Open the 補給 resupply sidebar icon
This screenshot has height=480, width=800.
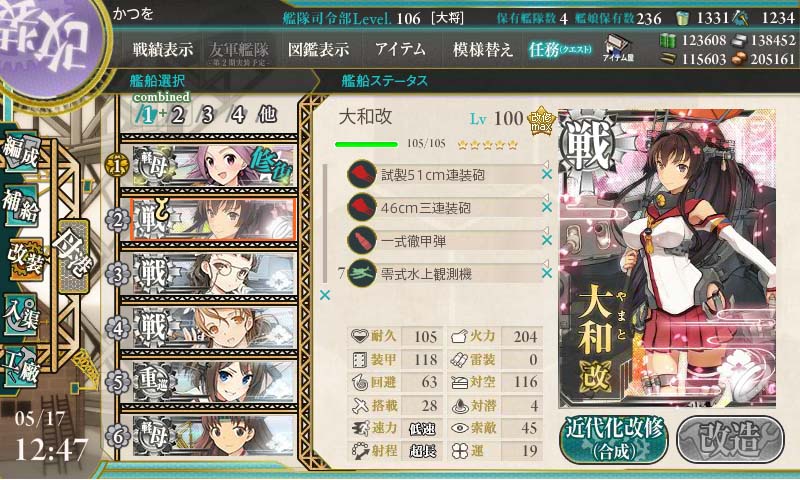[x=20, y=205]
